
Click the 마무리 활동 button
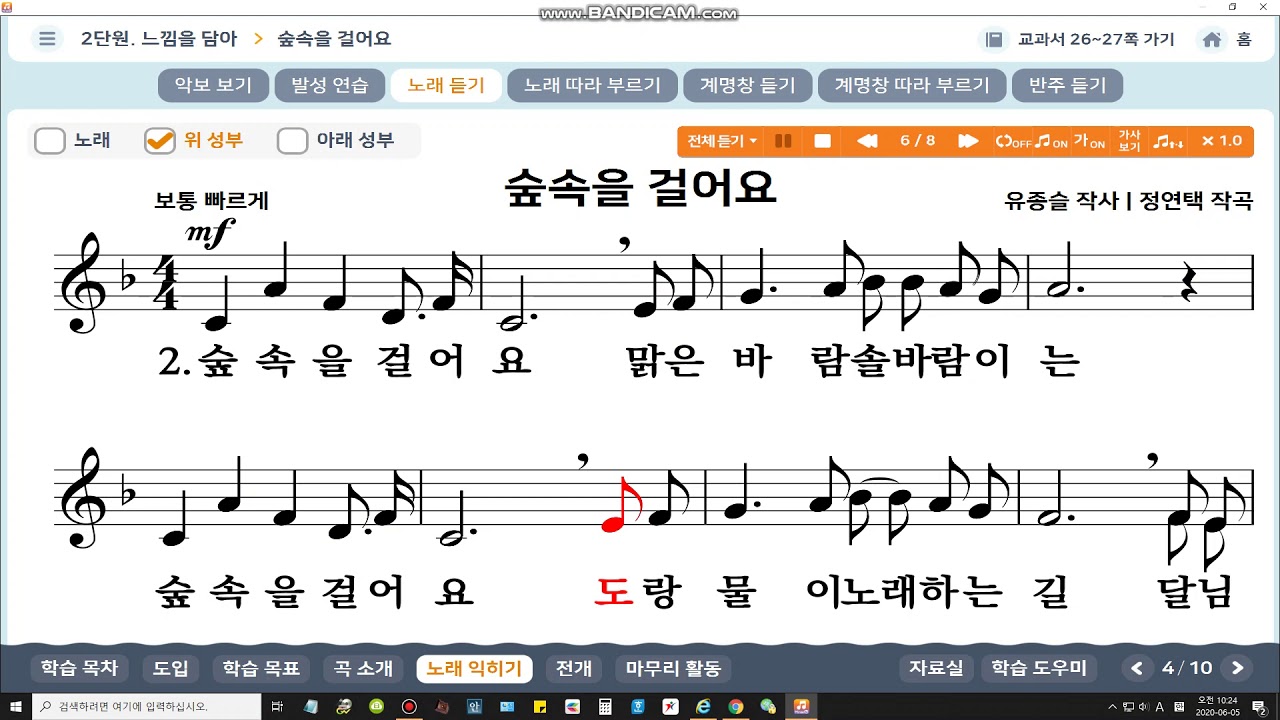(673, 668)
